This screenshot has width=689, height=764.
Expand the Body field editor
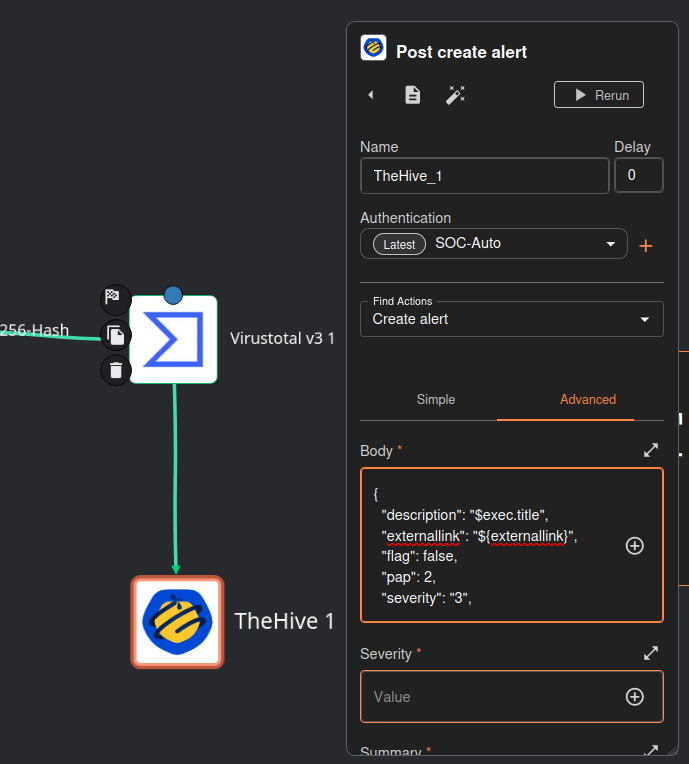click(x=651, y=451)
